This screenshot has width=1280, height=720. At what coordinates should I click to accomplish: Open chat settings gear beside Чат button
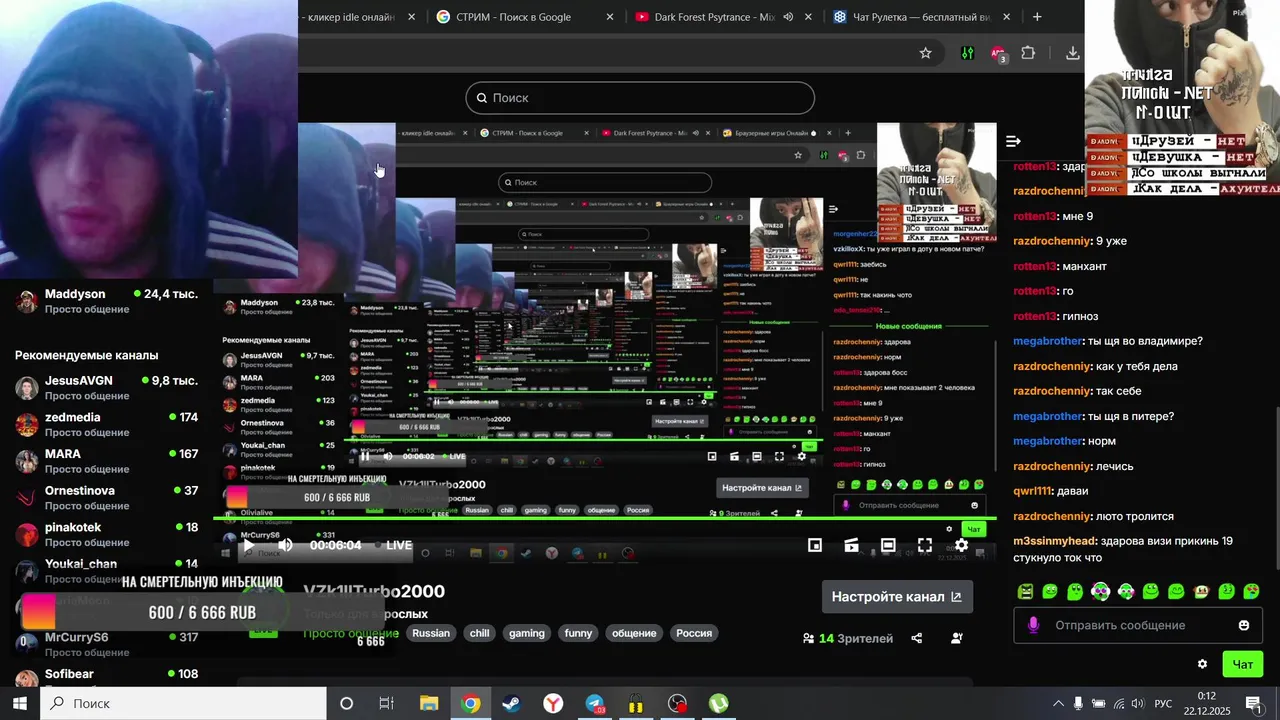[1202, 664]
